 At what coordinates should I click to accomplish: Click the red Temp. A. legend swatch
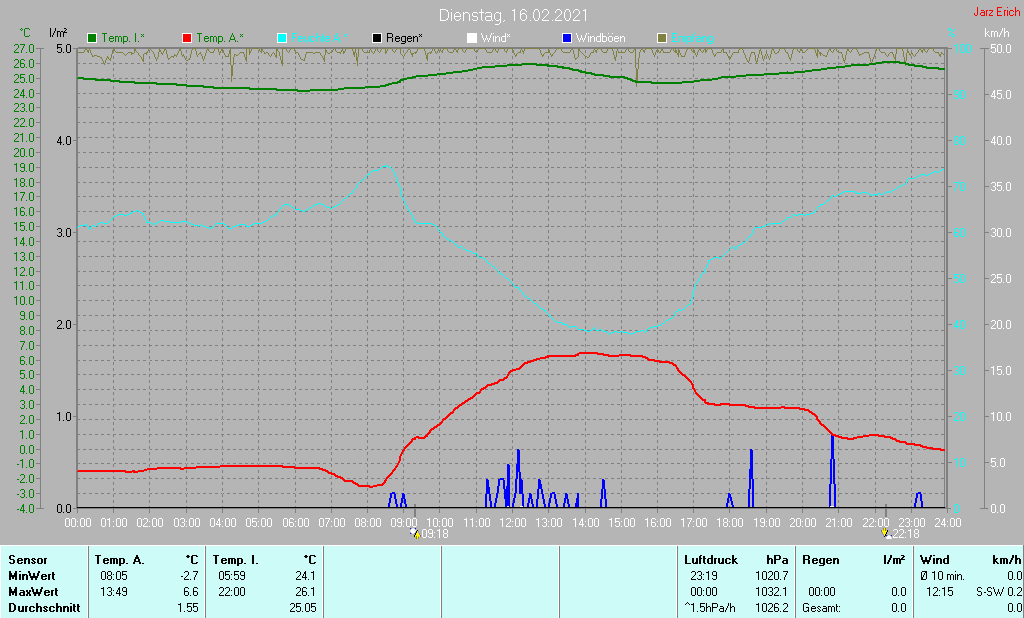187,39
